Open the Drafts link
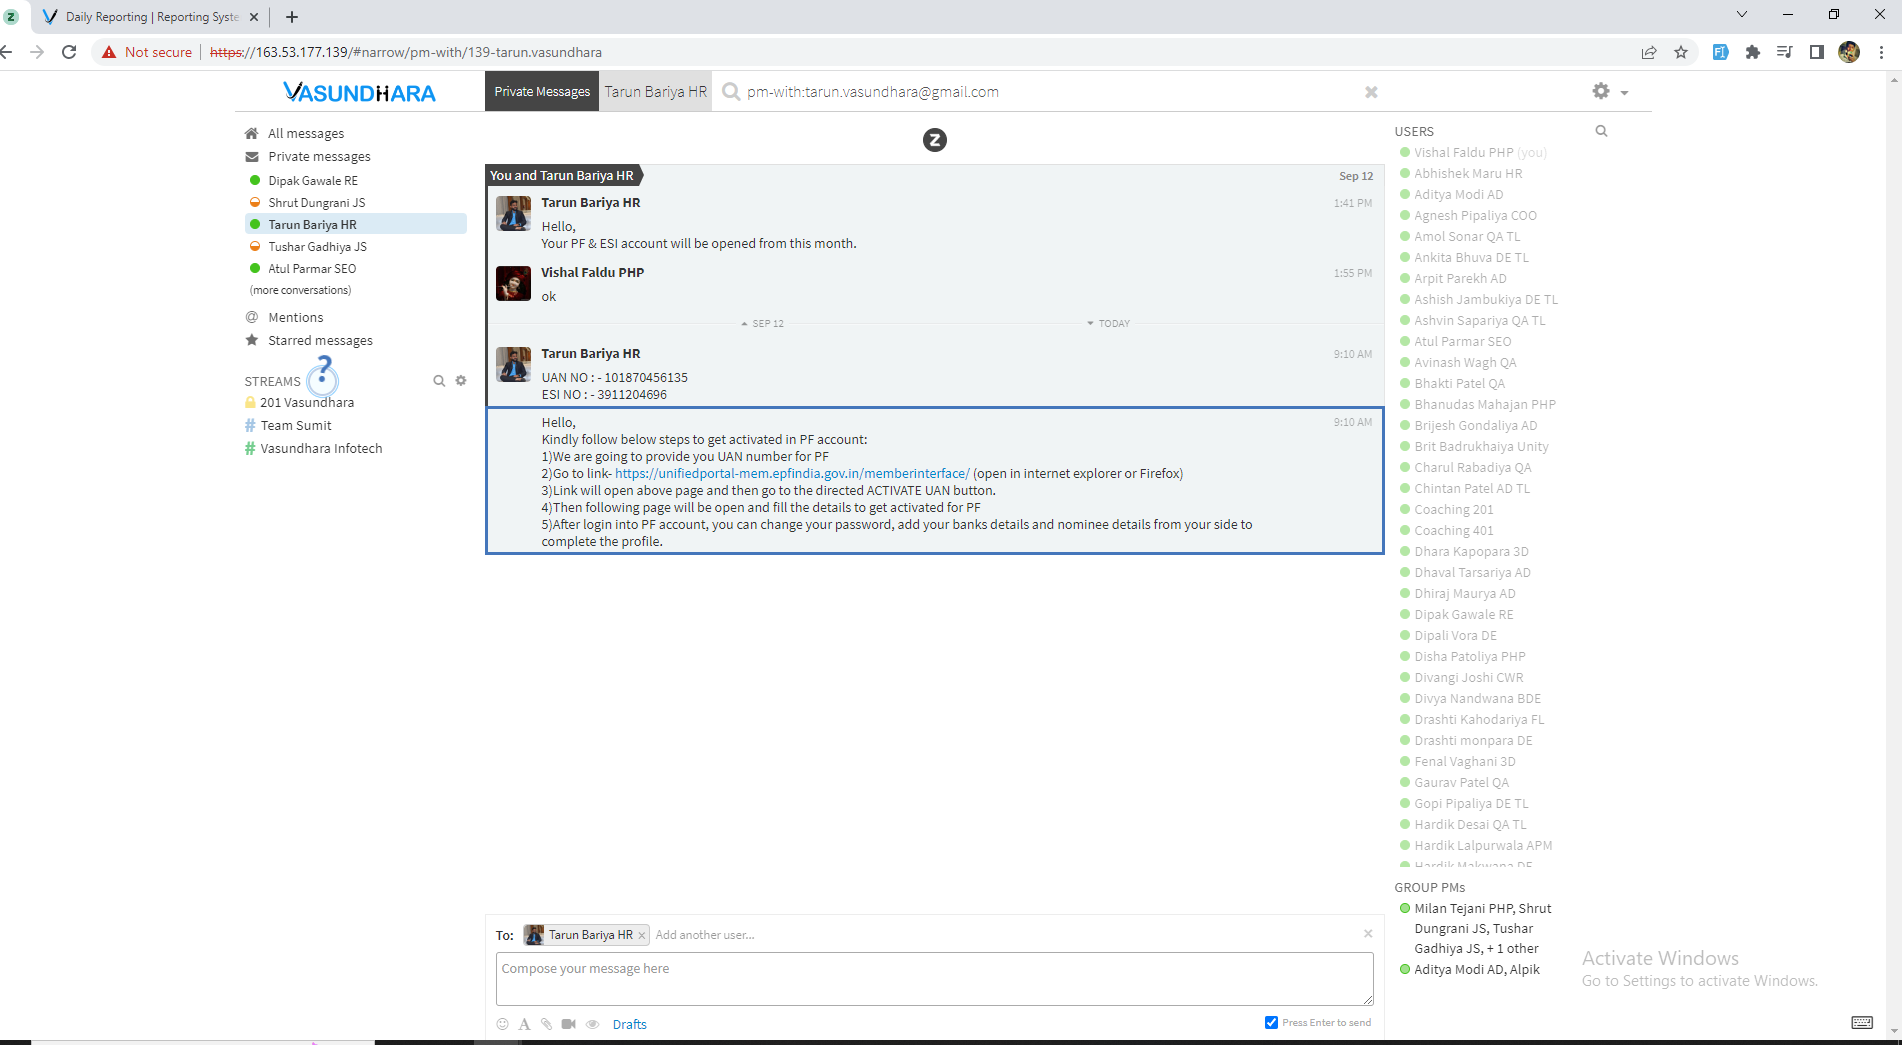This screenshot has width=1902, height=1045. (629, 1024)
